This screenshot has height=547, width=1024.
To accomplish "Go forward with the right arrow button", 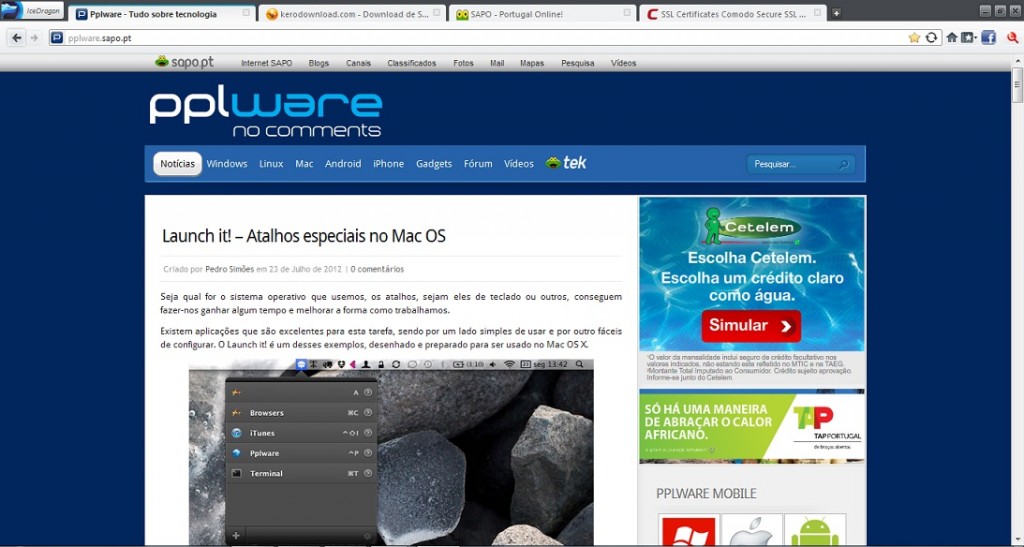I will (x=34, y=38).
